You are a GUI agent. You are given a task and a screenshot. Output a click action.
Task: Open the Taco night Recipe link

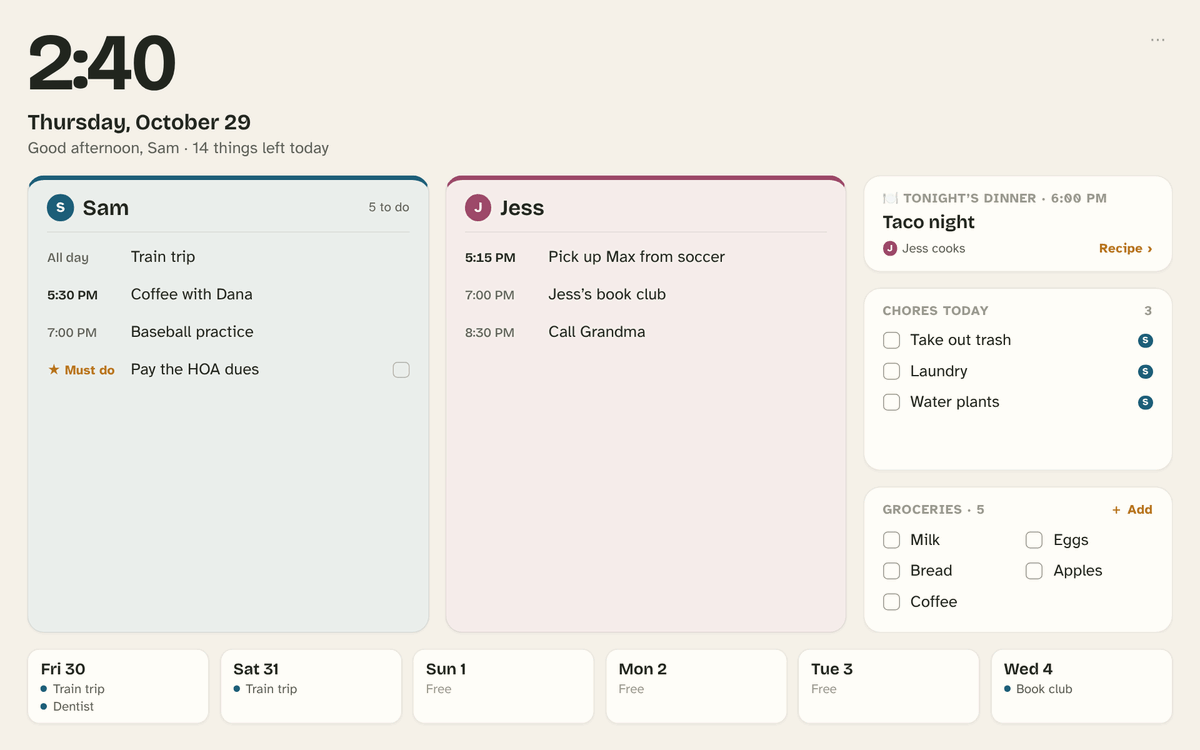1125,249
